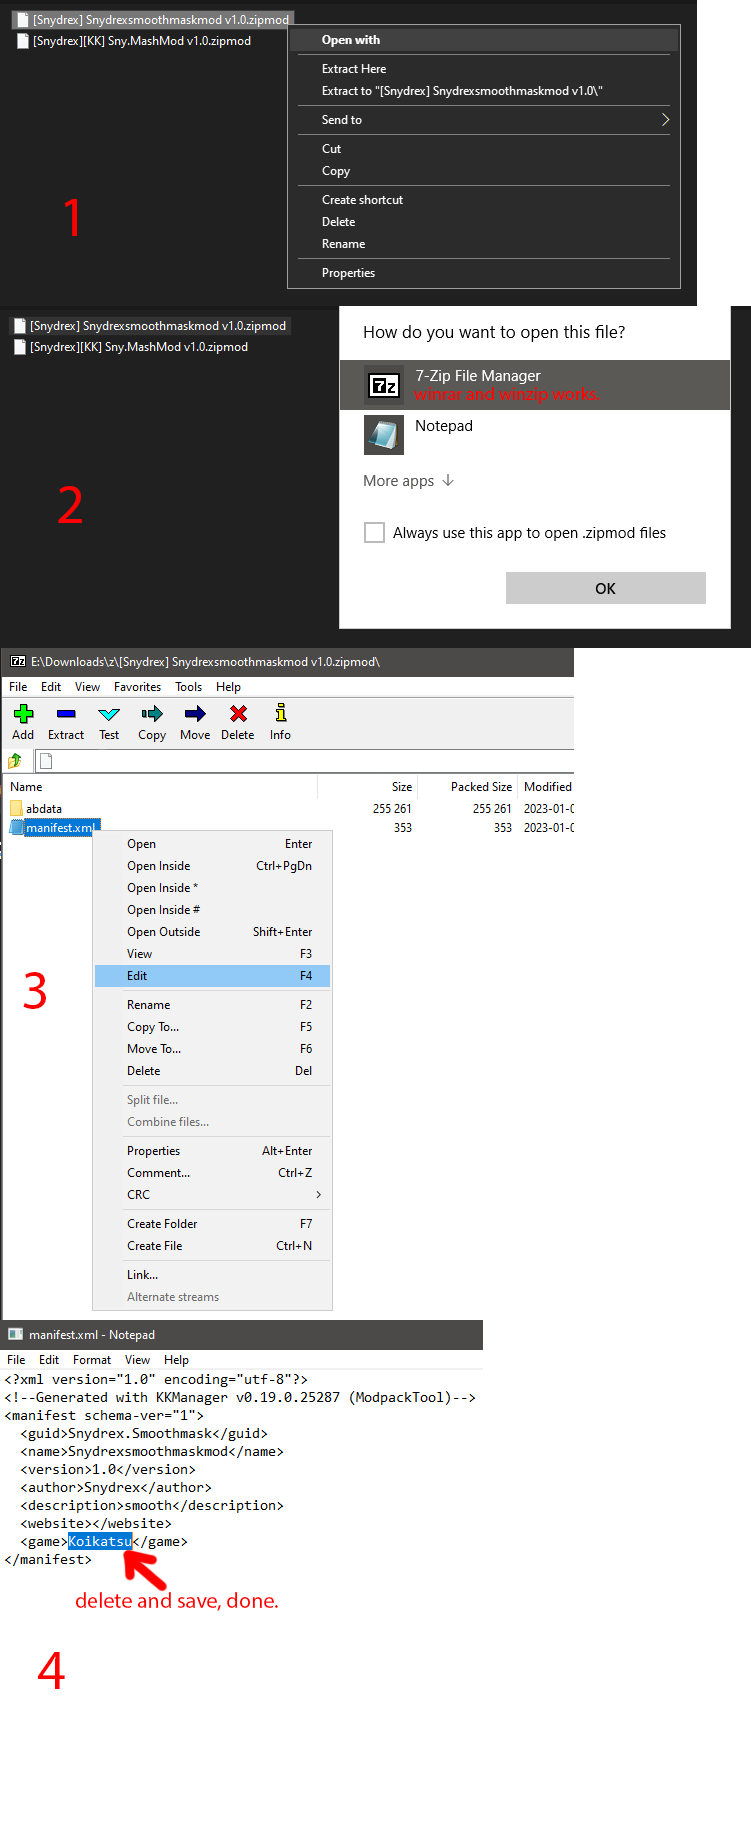The height and width of the screenshot is (1846, 751).
Task: Click the Move toolbar icon in 7-Zip
Action: [195, 714]
